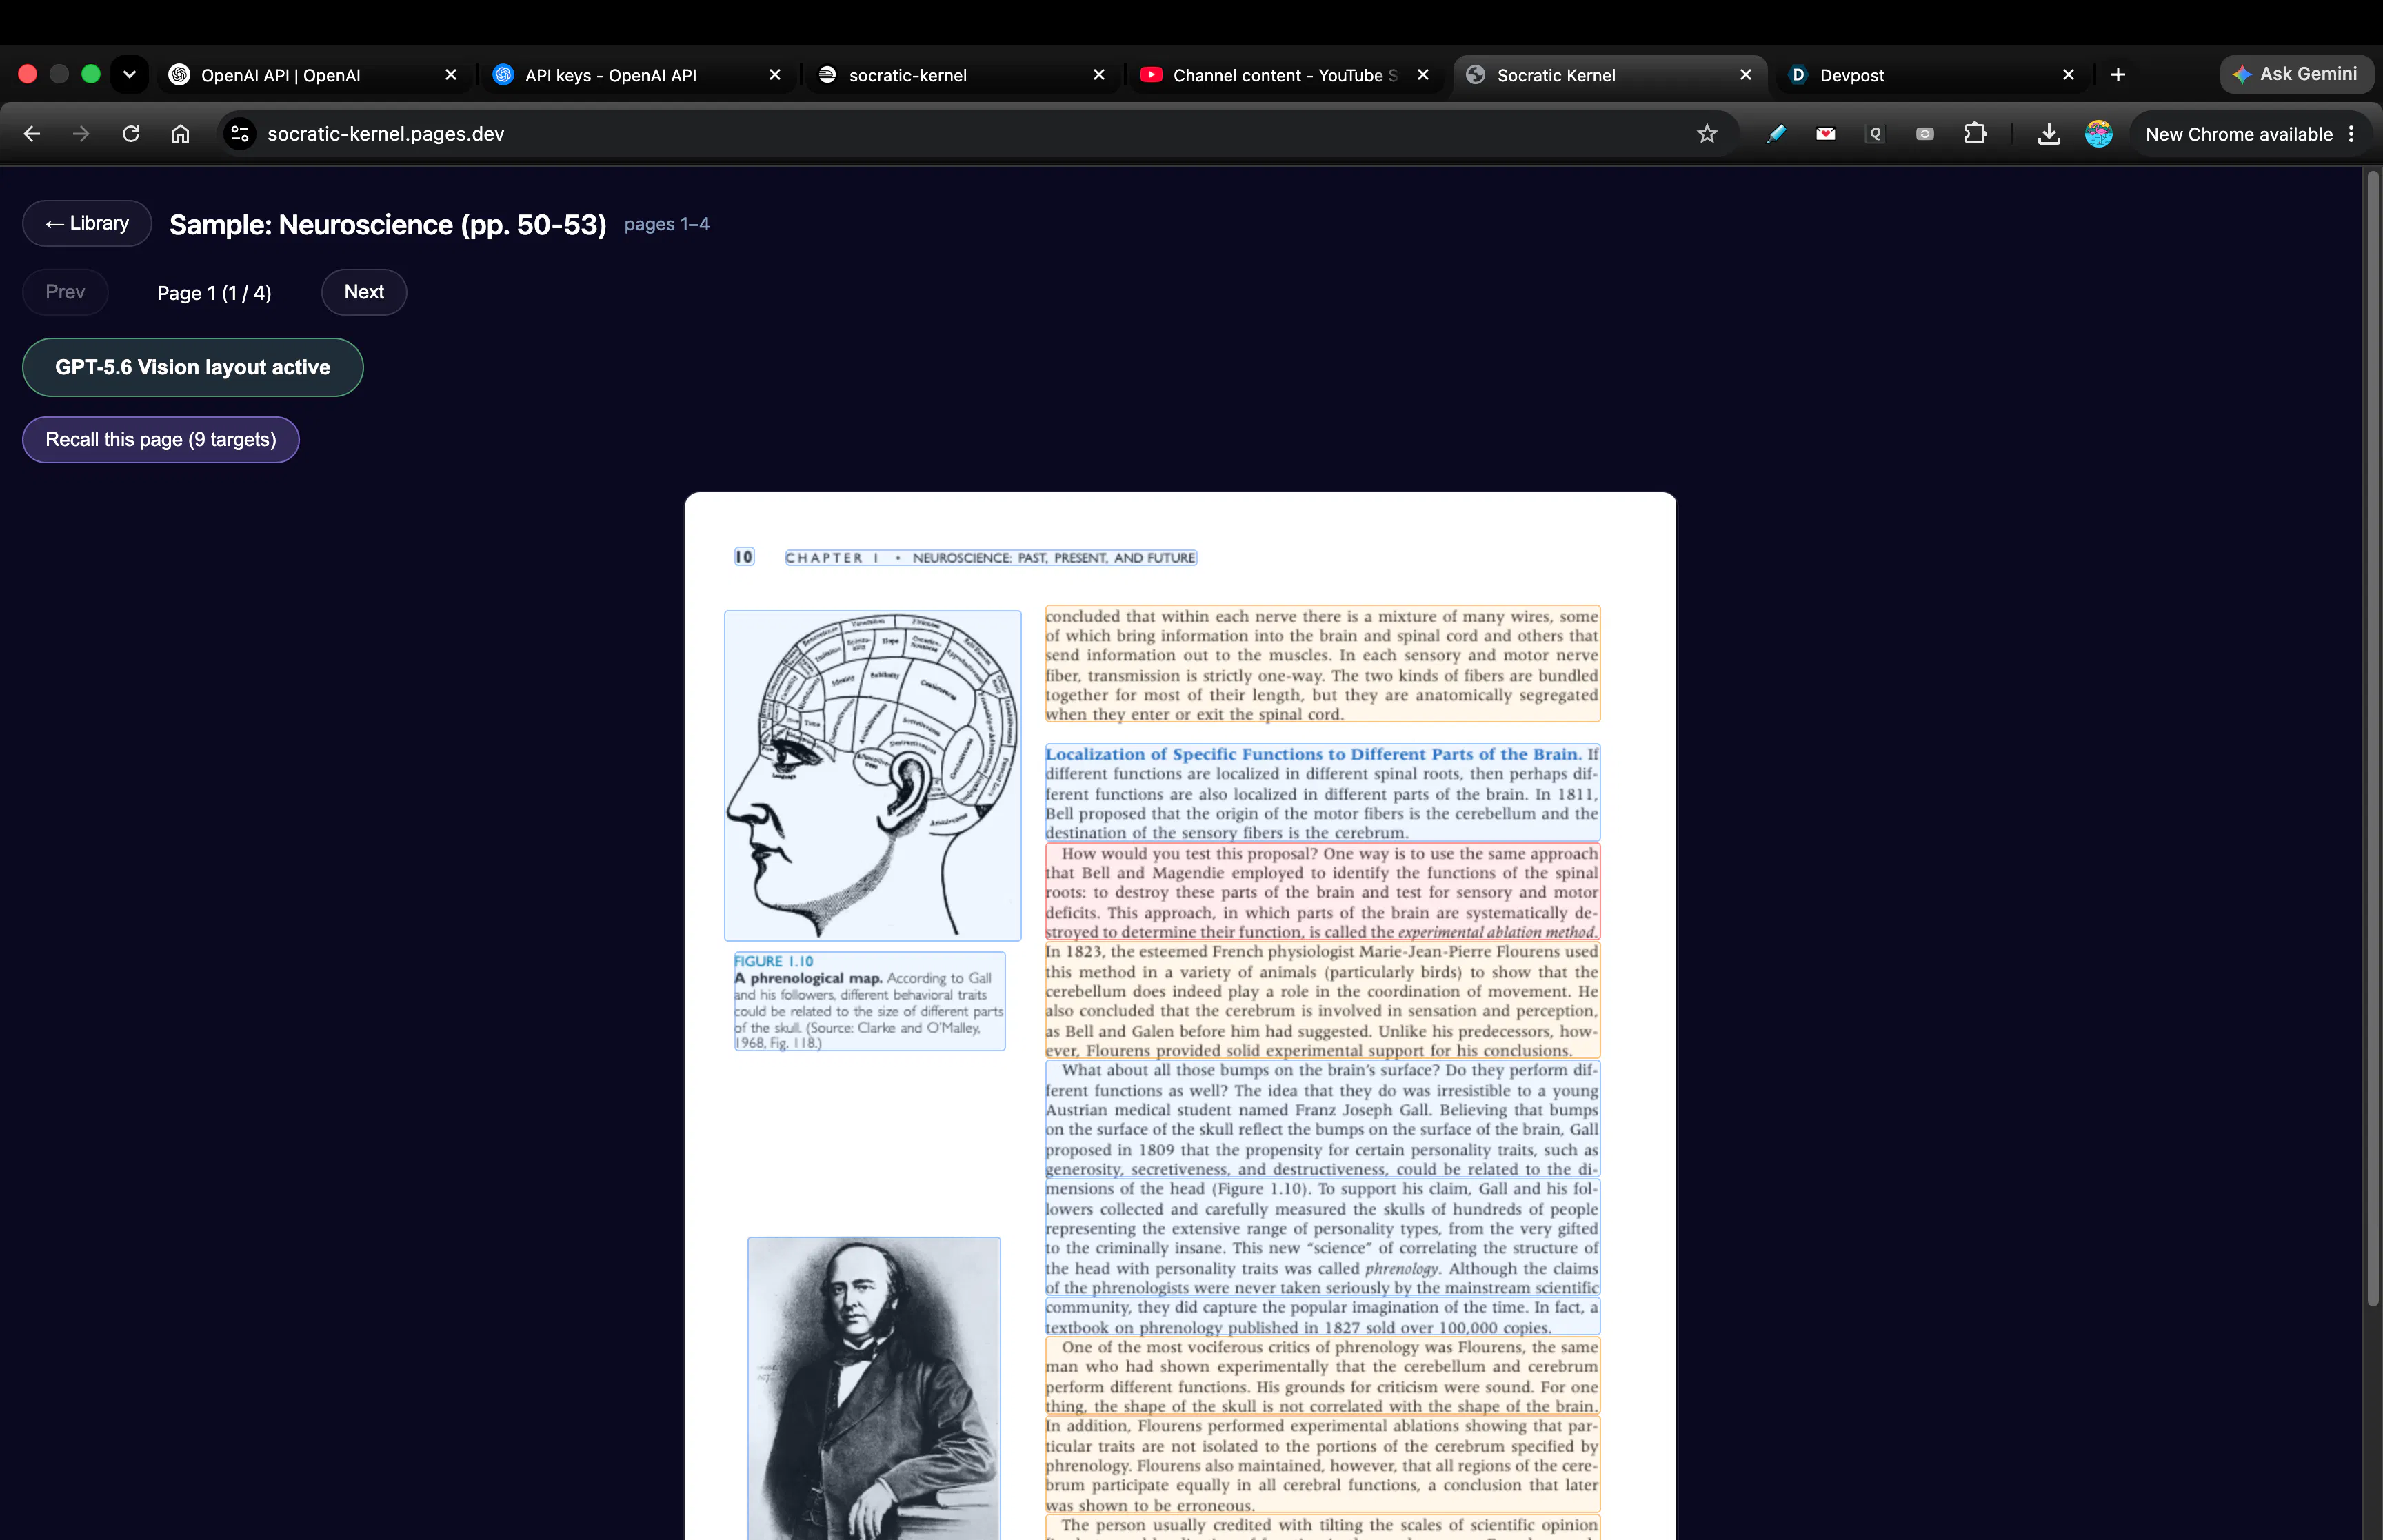Click the portrait photograph of the man
This screenshot has height=1540, width=2383.
click(874, 1388)
